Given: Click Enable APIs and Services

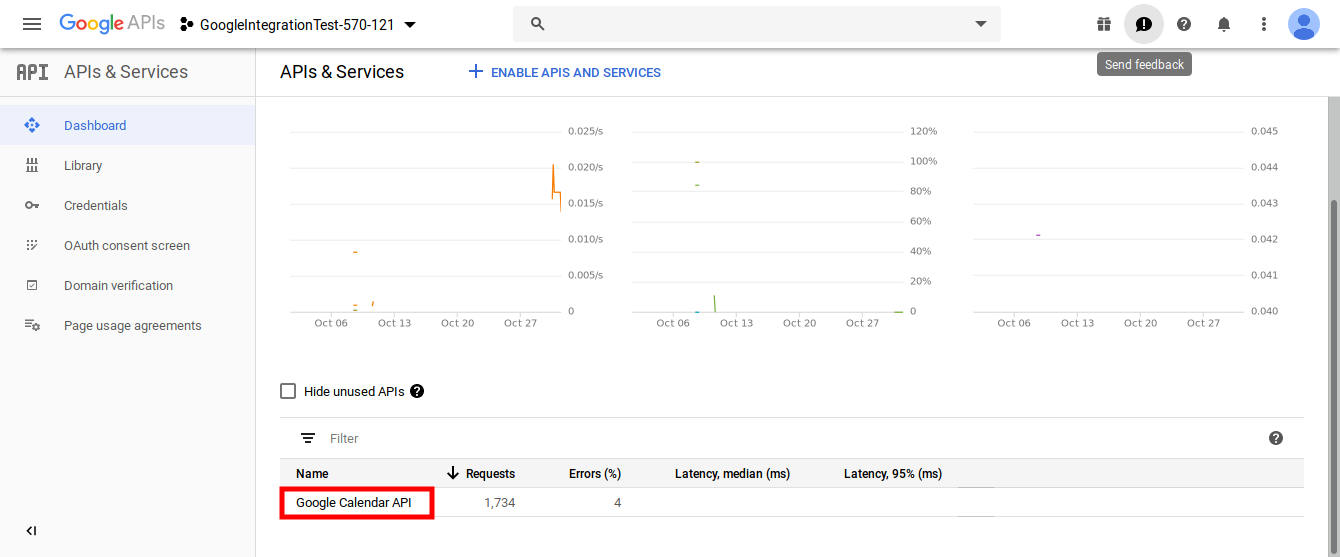Looking at the screenshot, I should point(565,72).
